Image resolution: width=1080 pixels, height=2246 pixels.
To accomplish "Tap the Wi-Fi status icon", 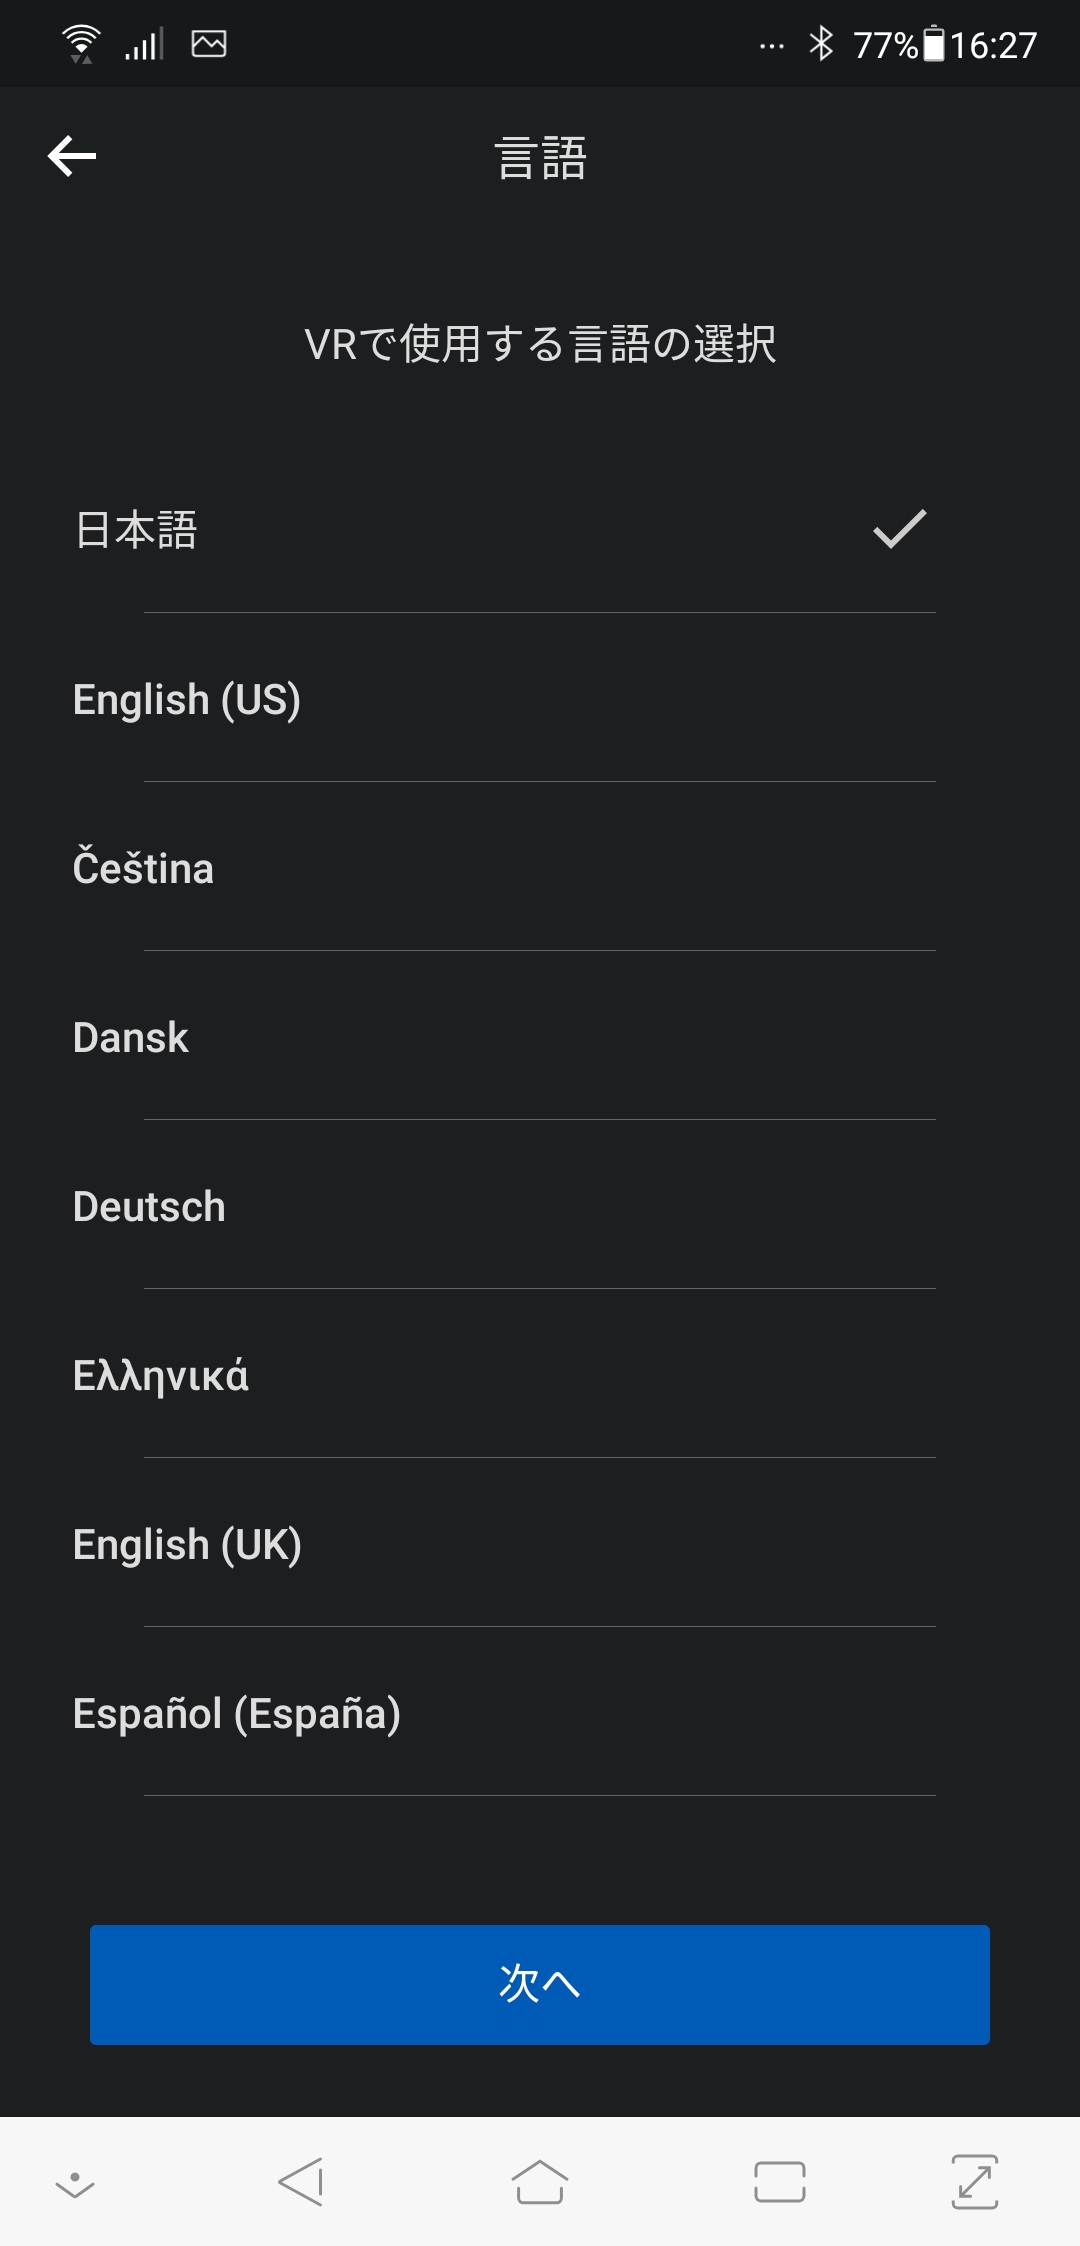I will [x=81, y=44].
